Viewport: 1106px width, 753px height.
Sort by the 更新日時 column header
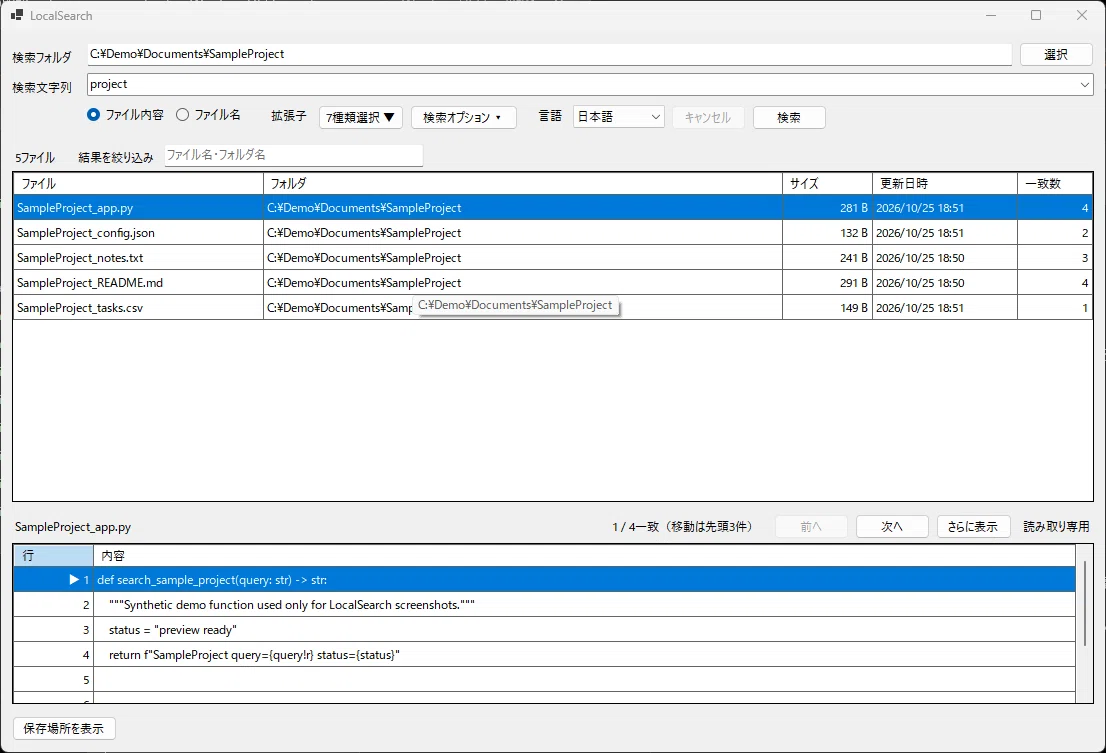945,183
